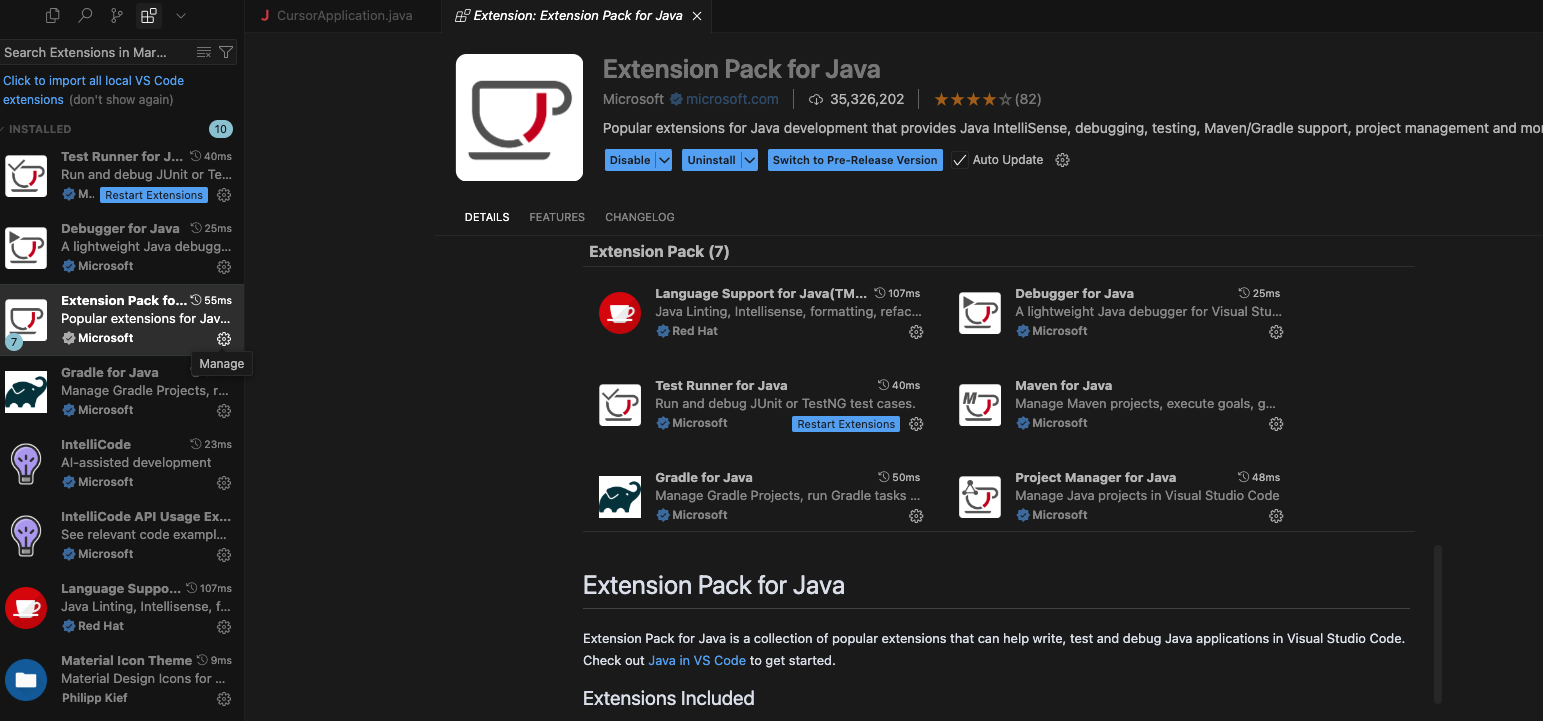Image resolution: width=1543 pixels, height=721 pixels.
Task: Open the microsoft.com publisher link
Action: (732, 99)
